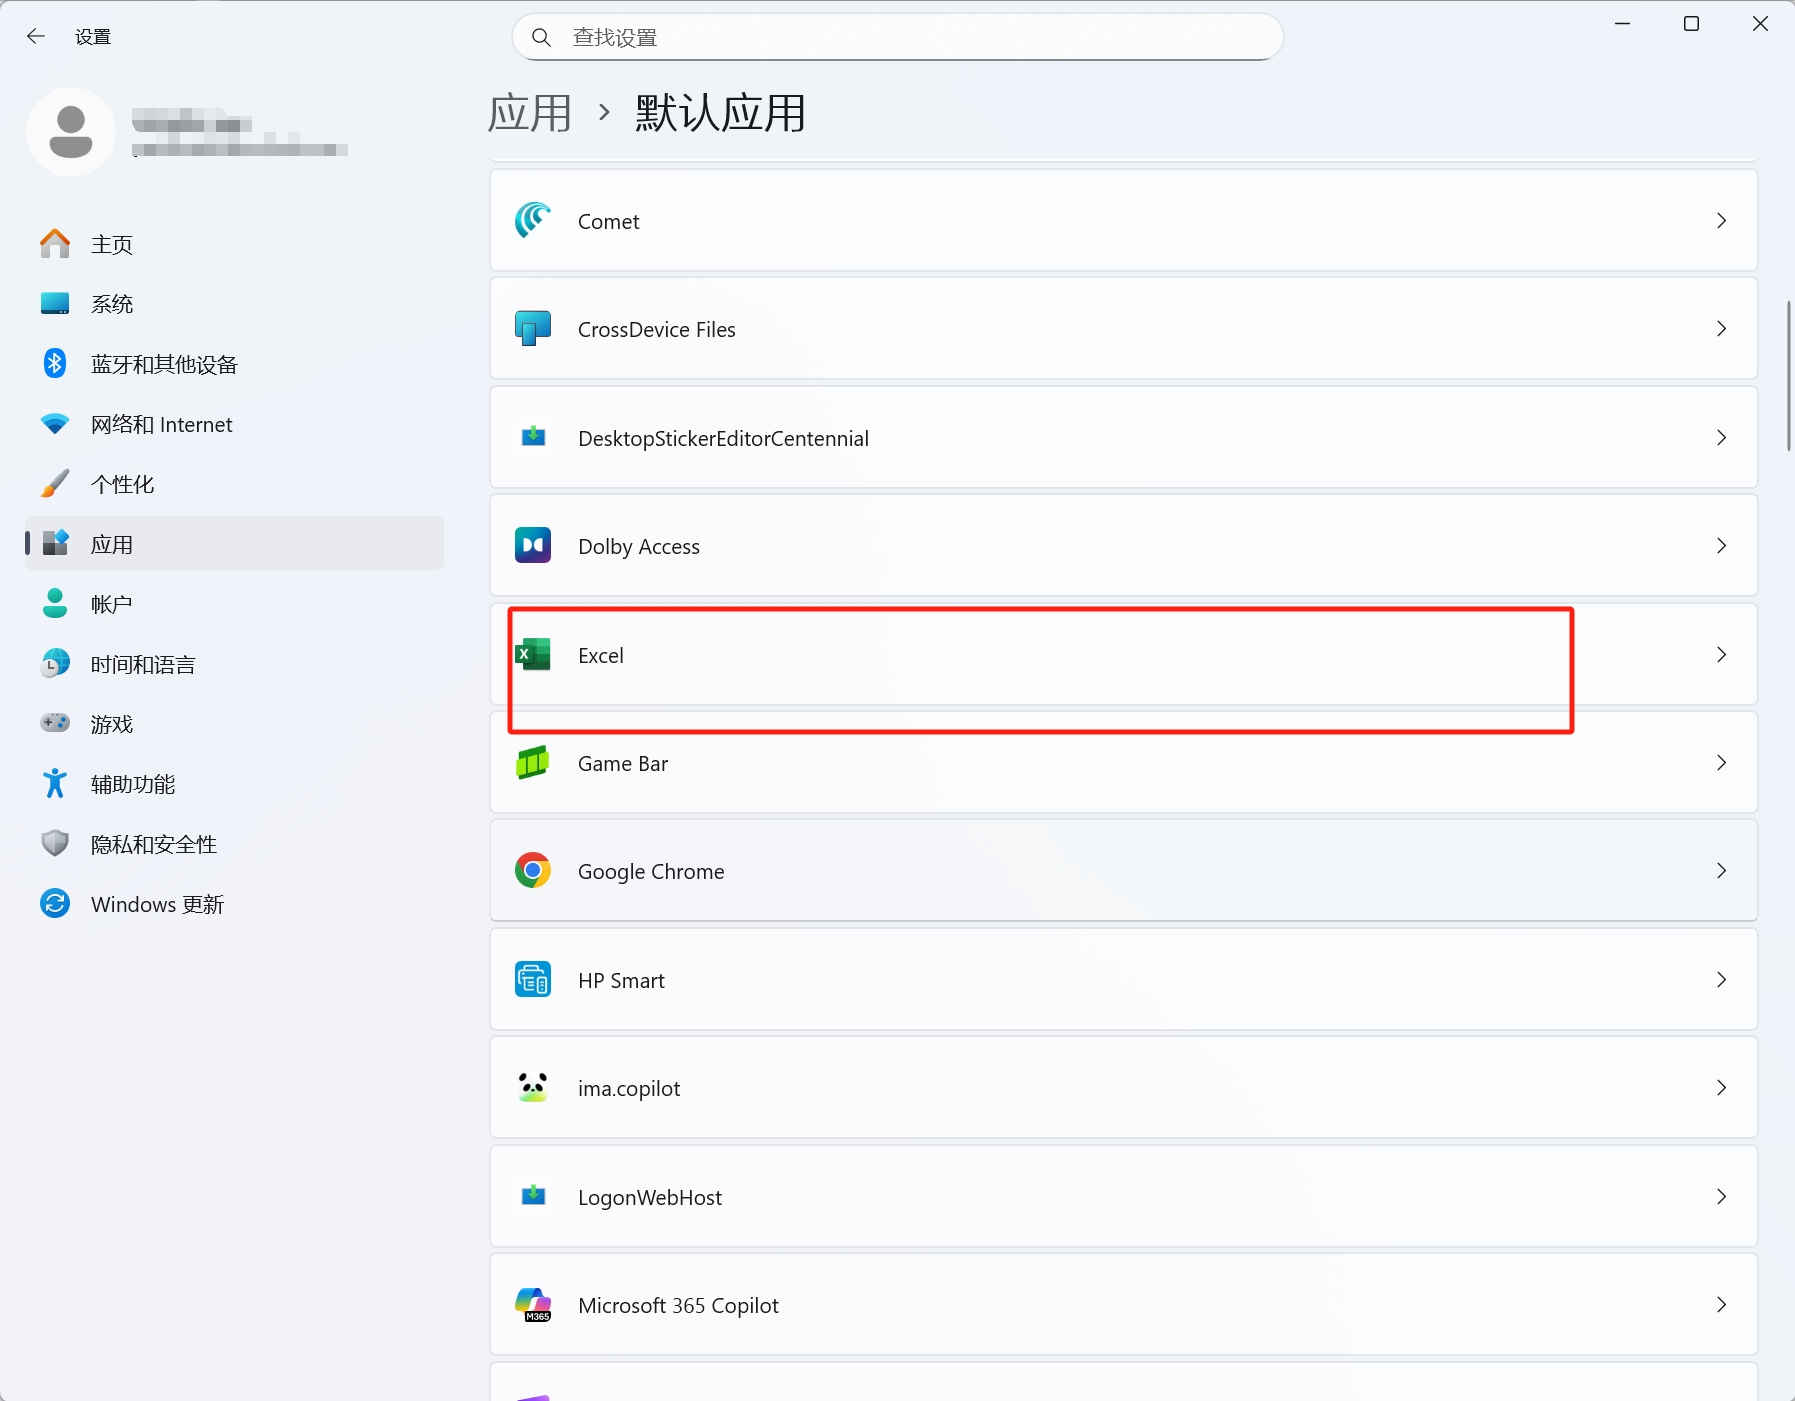Click the Comet app icon
The height and width of the screenshot is (1401, 1795).
click(x=533, y=220)
